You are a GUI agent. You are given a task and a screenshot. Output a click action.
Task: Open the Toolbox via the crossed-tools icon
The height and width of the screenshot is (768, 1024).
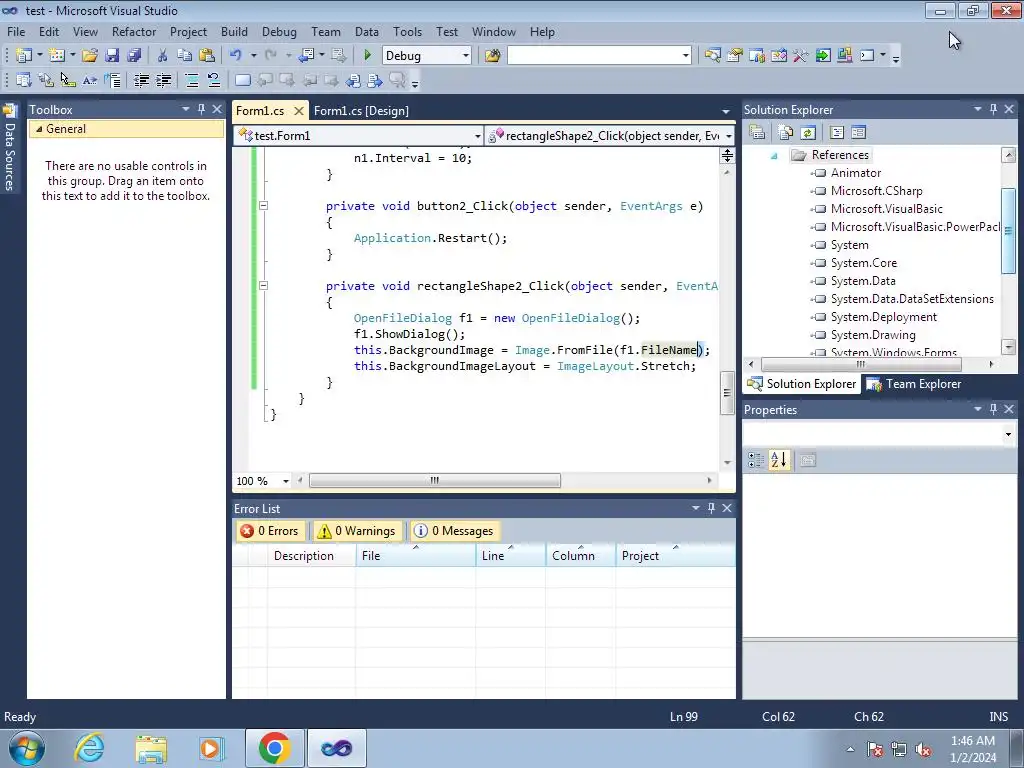(801, 56)
